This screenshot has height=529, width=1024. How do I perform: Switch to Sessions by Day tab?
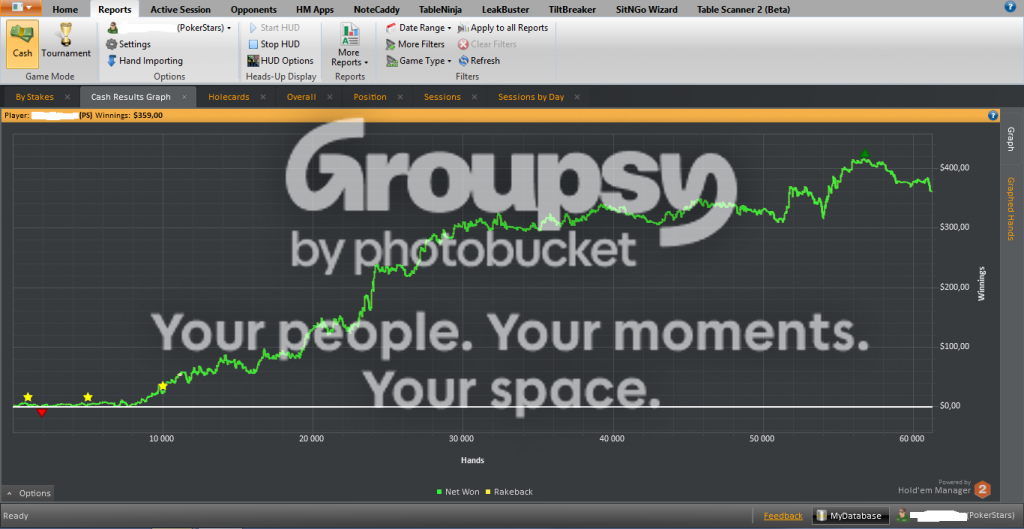coord(531,97)
